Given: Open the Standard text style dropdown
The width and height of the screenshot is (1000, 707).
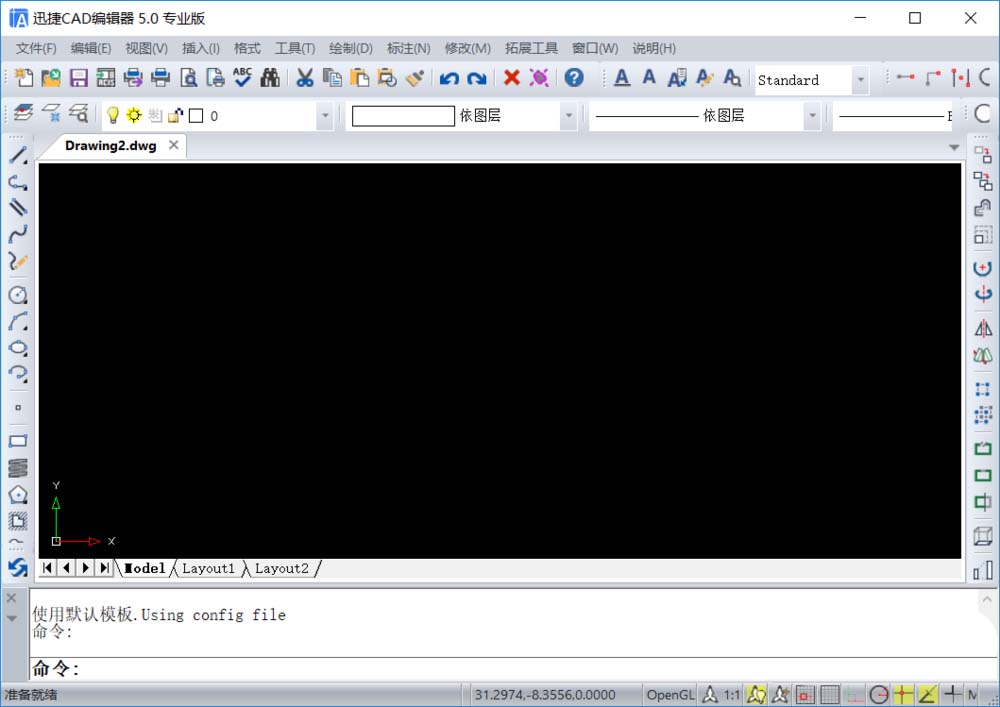Looking at the screenshot, I should click(860, 80).
